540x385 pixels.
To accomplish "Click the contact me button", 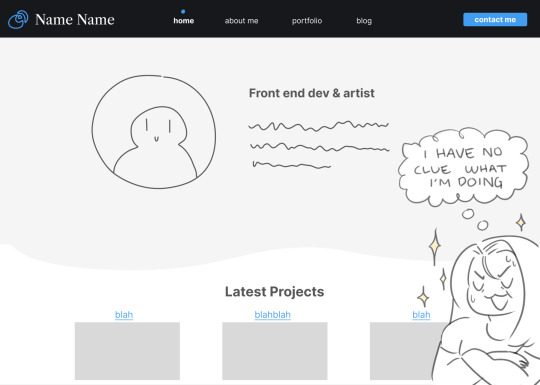I will 495,20.
